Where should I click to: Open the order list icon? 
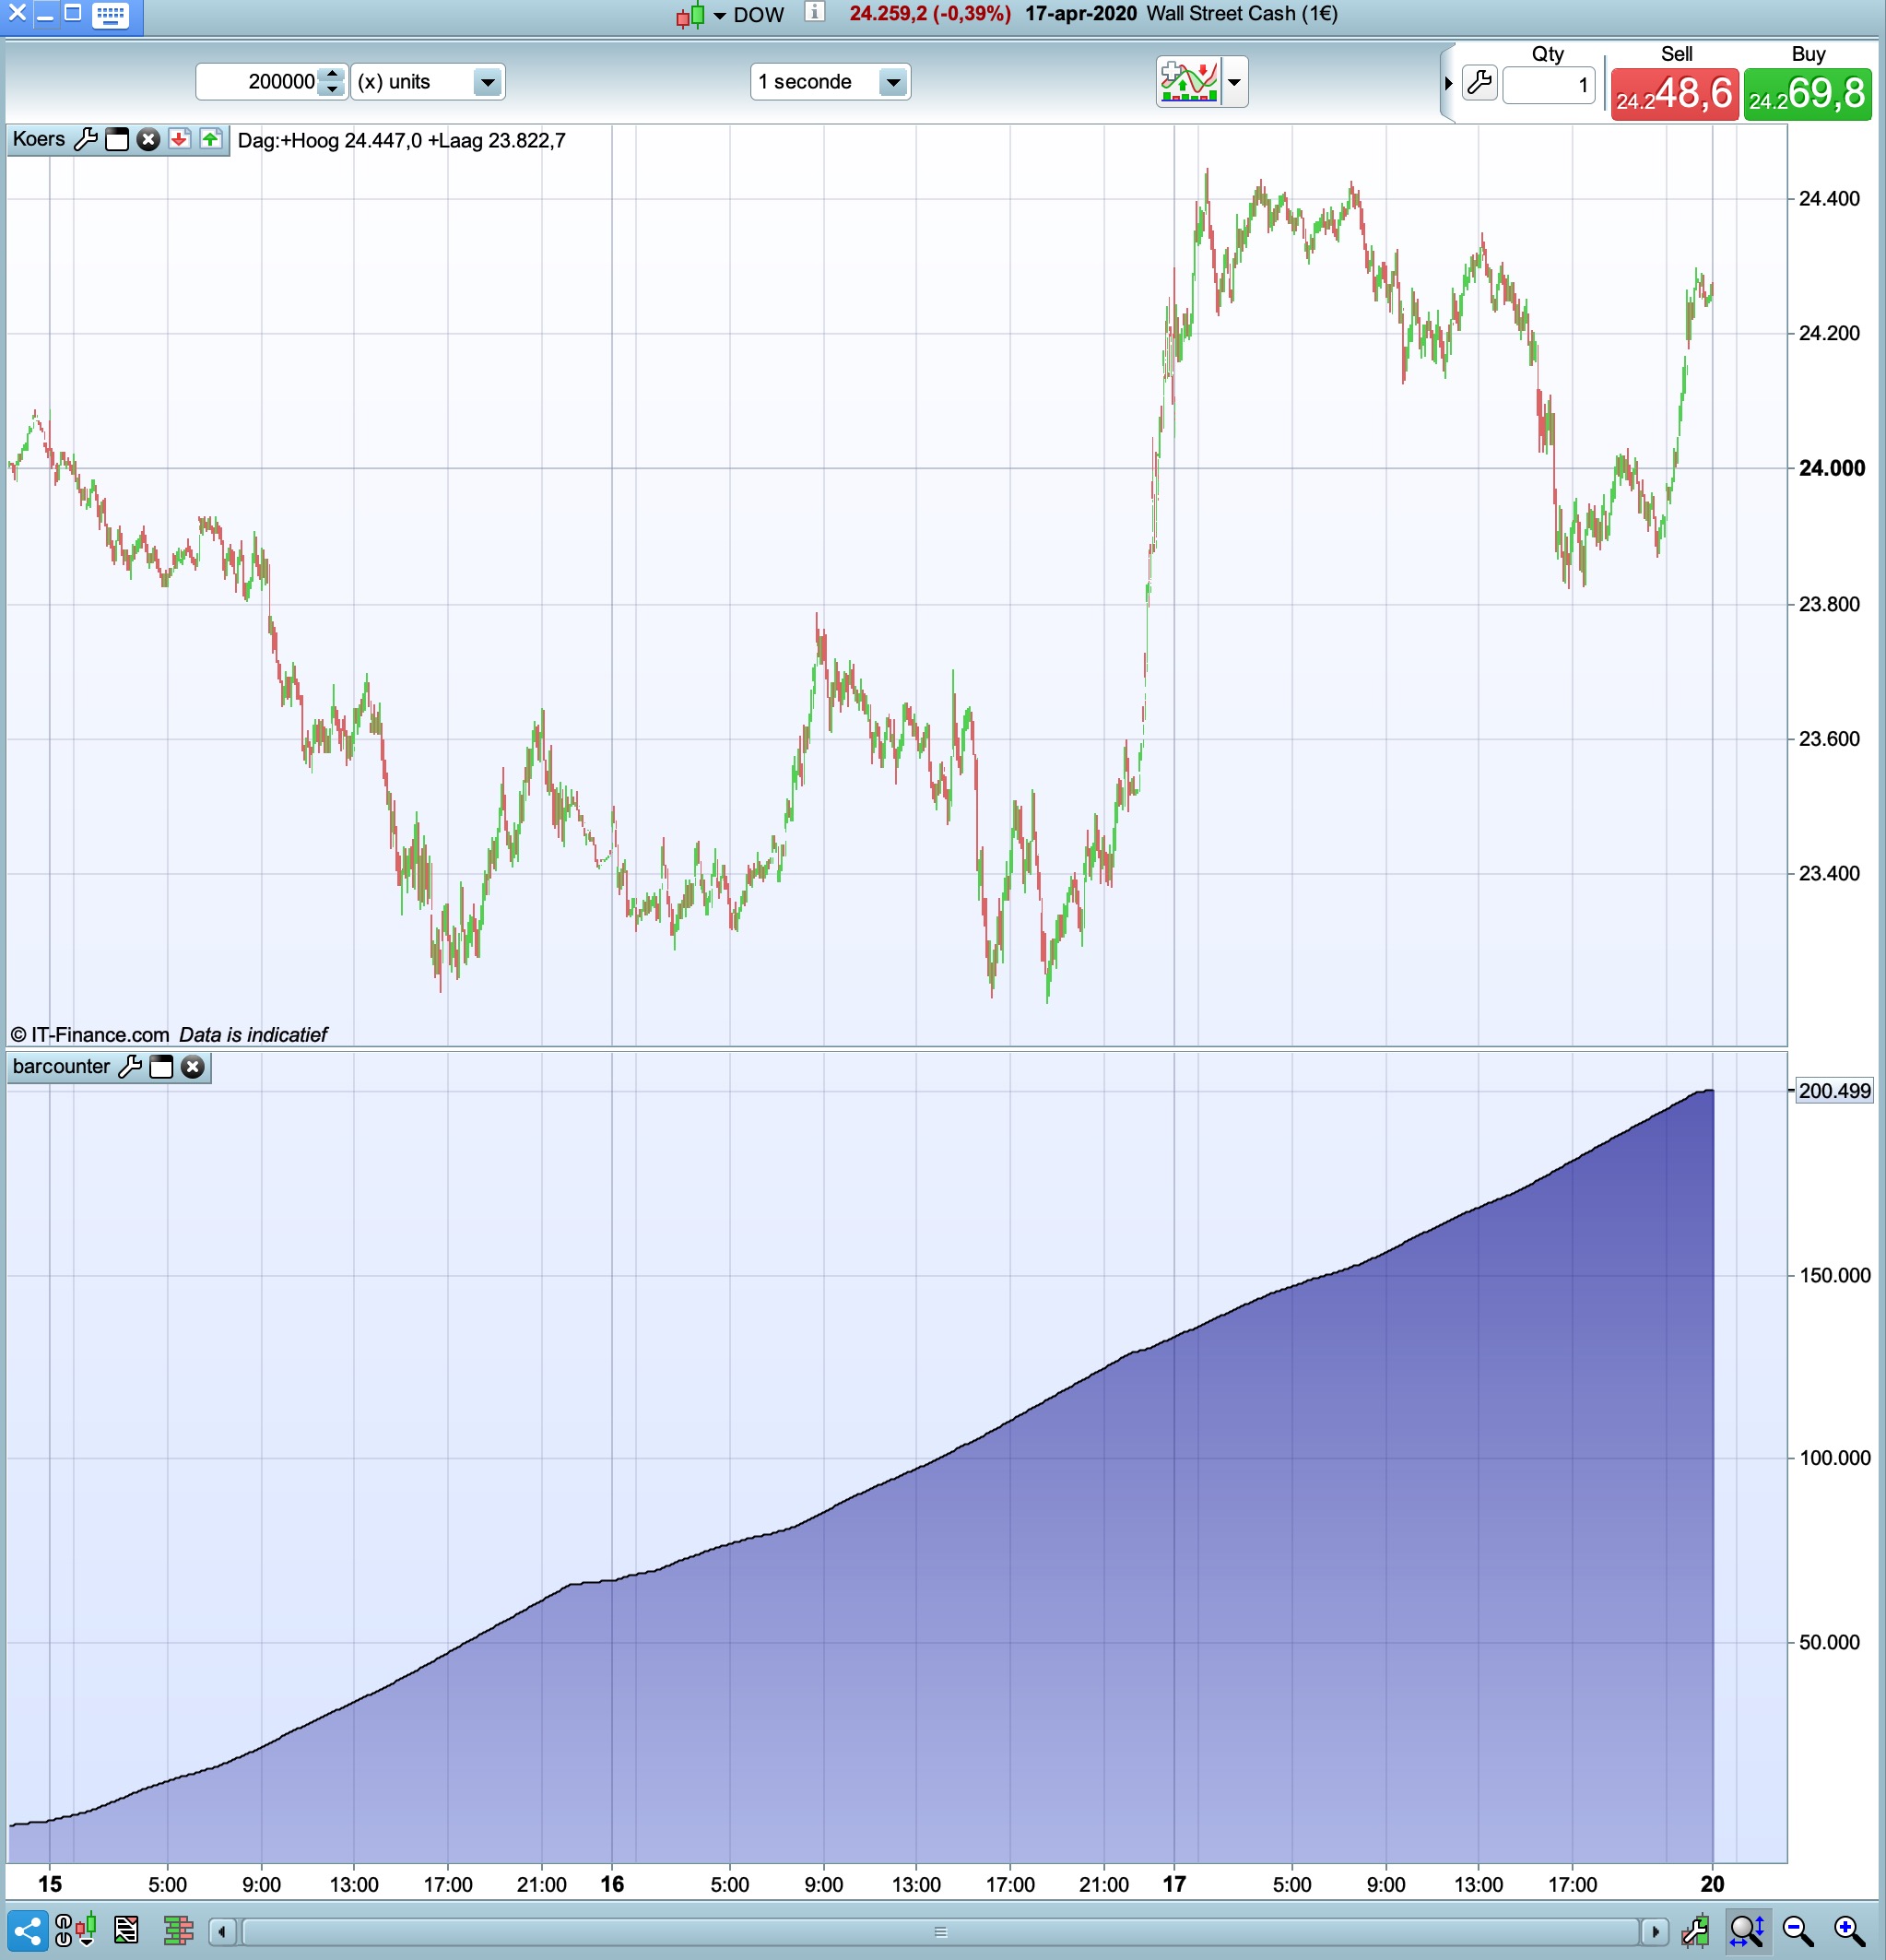(x=126, y=1930)
